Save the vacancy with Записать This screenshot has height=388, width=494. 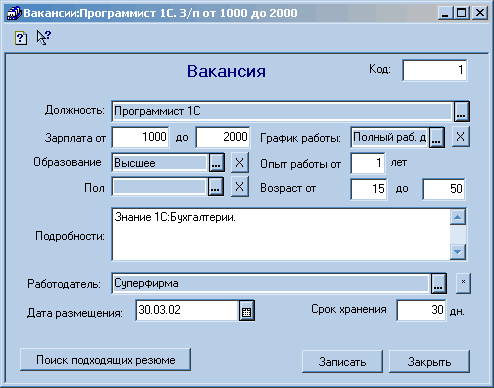(342, 361)
